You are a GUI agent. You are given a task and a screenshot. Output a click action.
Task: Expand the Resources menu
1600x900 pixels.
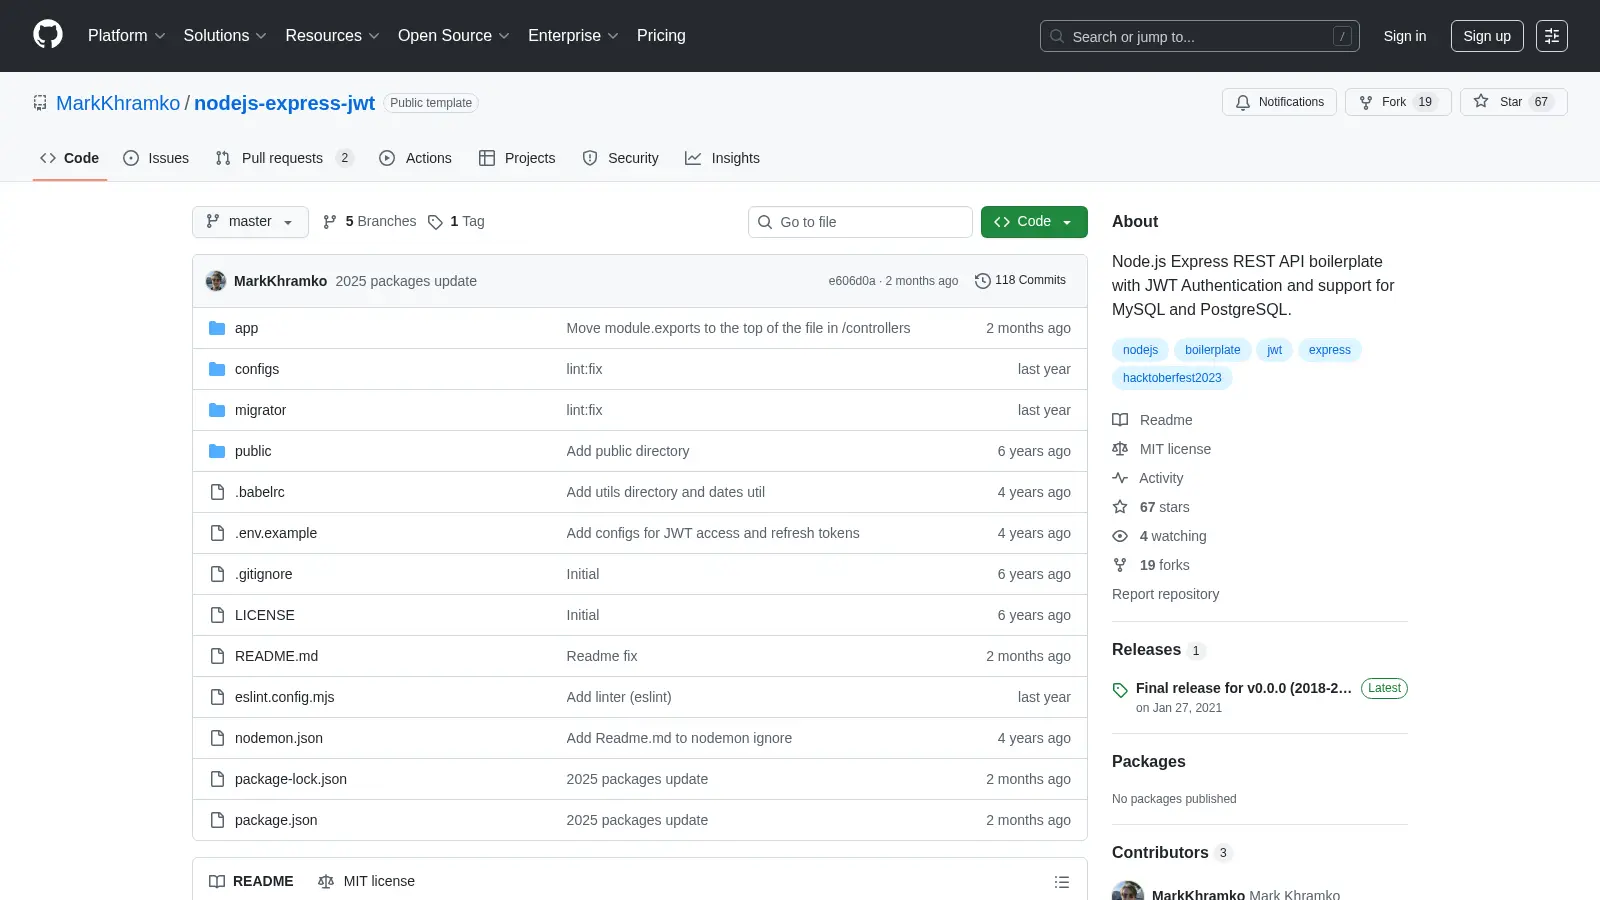pos(332,36)
